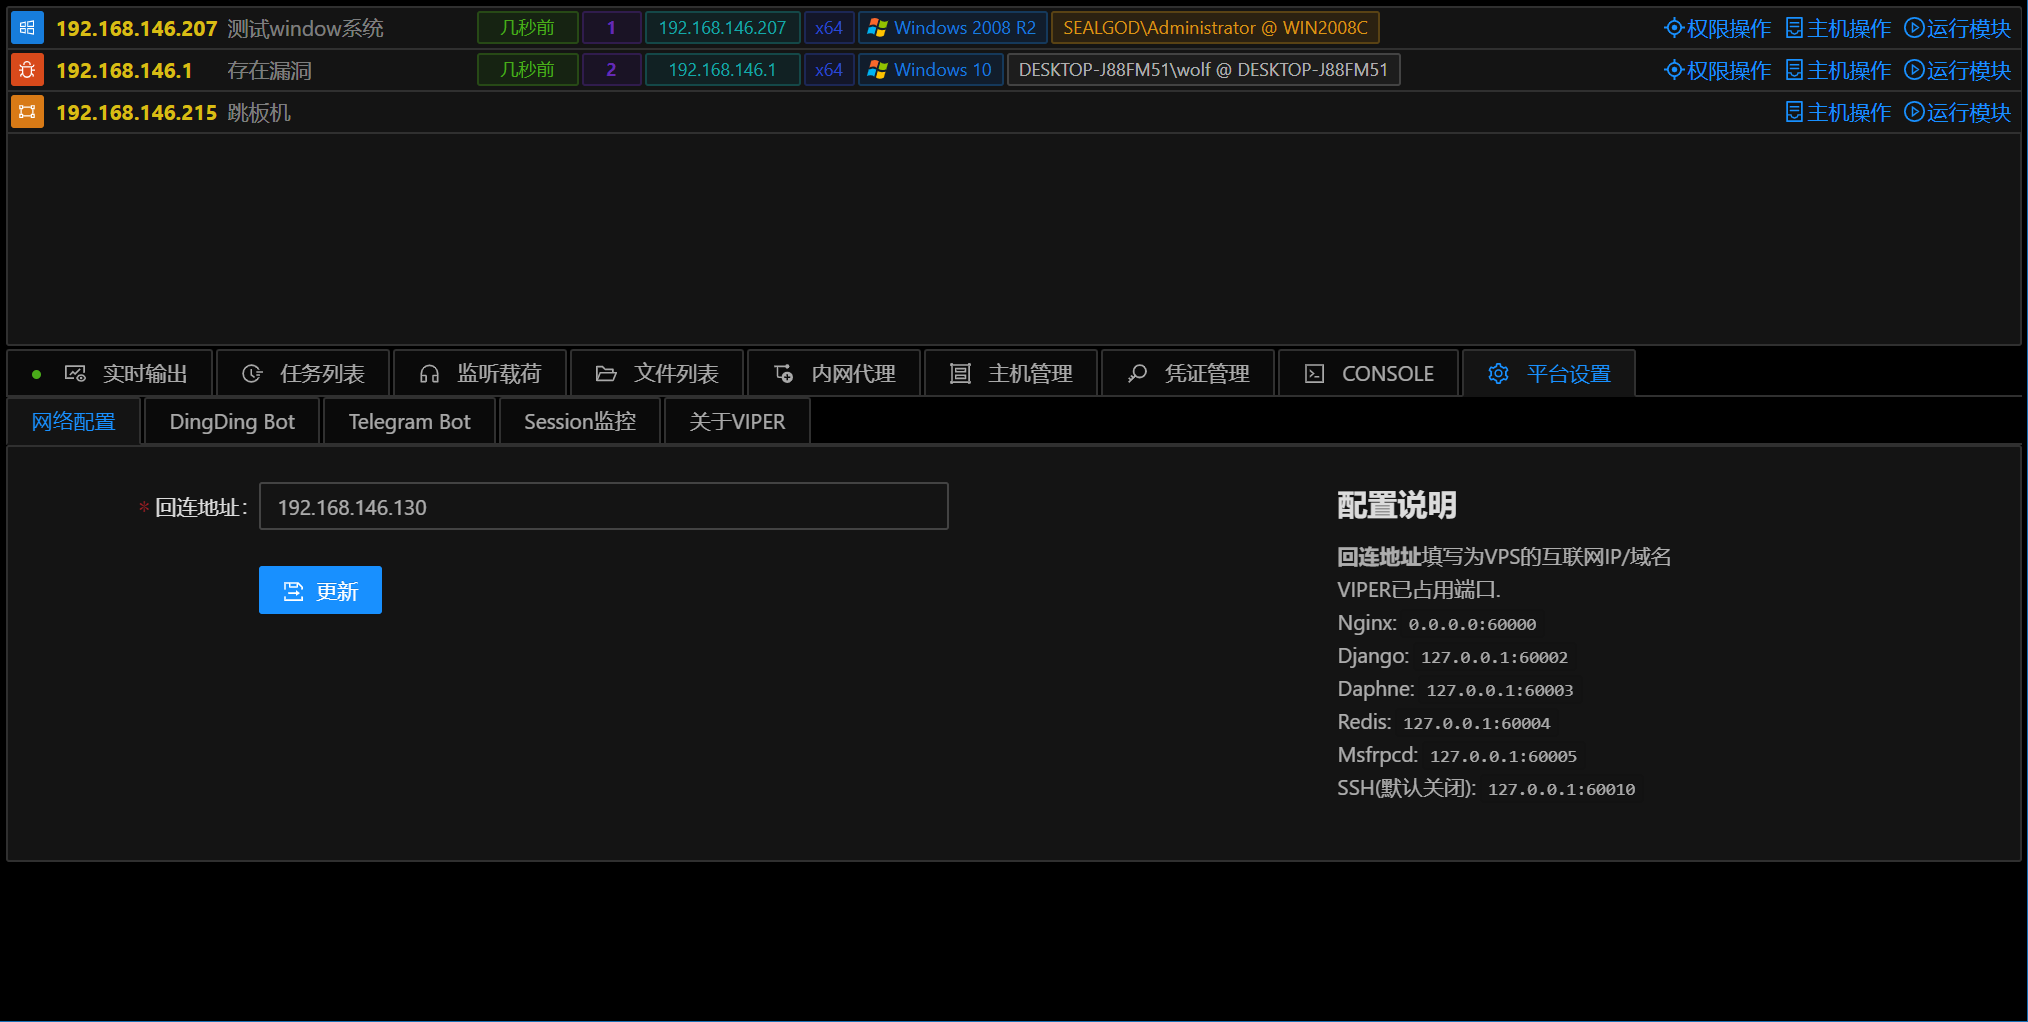This screenshot has height=1022, width=2028.
Task: Click the blue Windows host icon for 192.168.146.207
Action: click(27, 28)
